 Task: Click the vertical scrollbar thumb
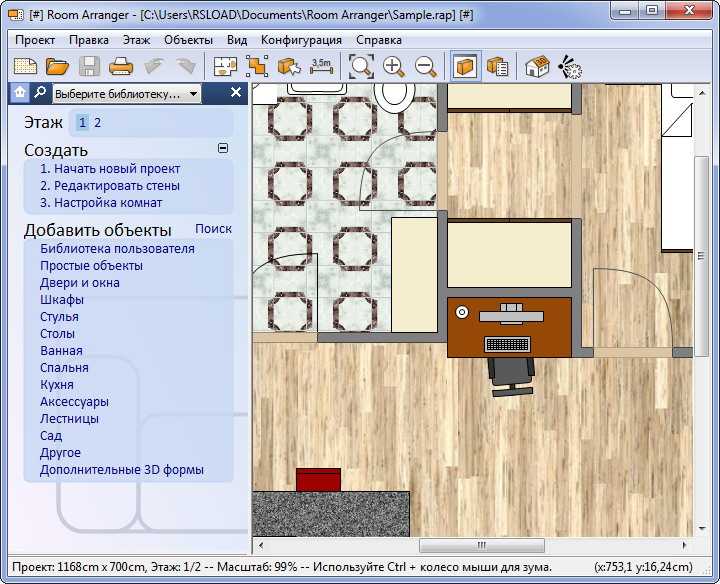pos(701,256)
